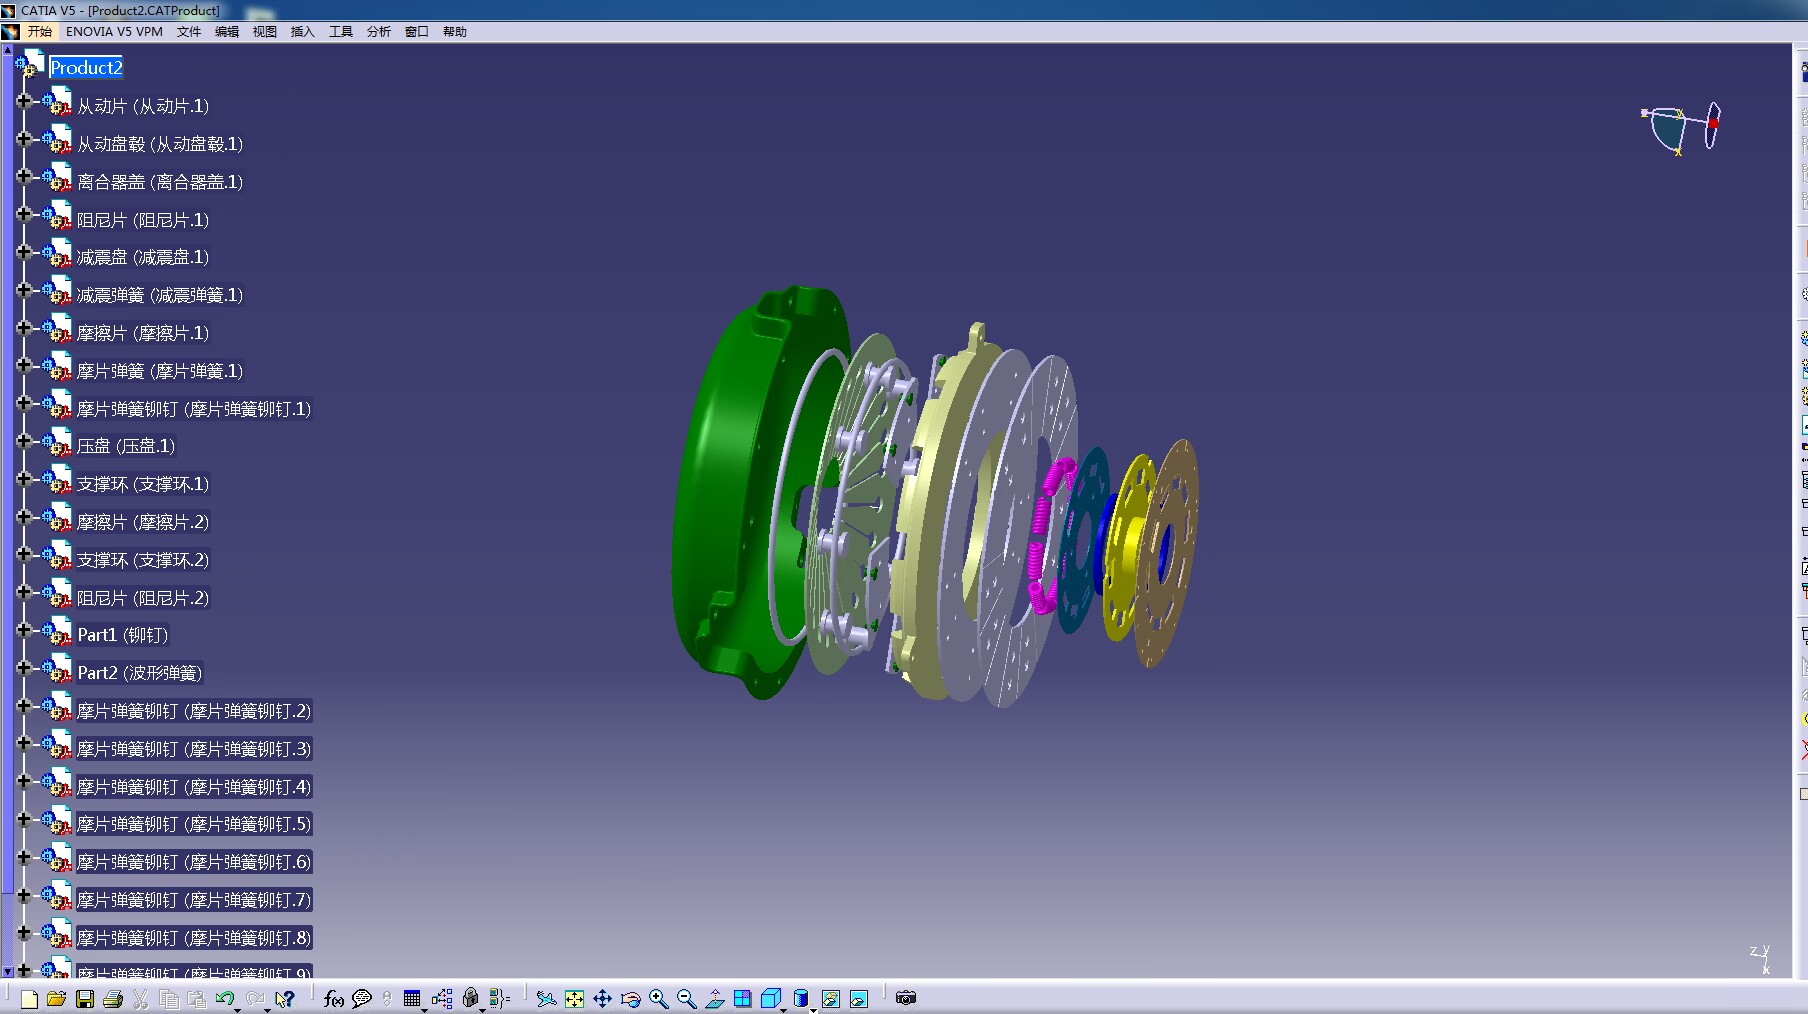Viewport: 1808px width, 1014px height.
Task: Select 阻尼片 (阻尼片.1) in the tree
Action: pos(143,220)
